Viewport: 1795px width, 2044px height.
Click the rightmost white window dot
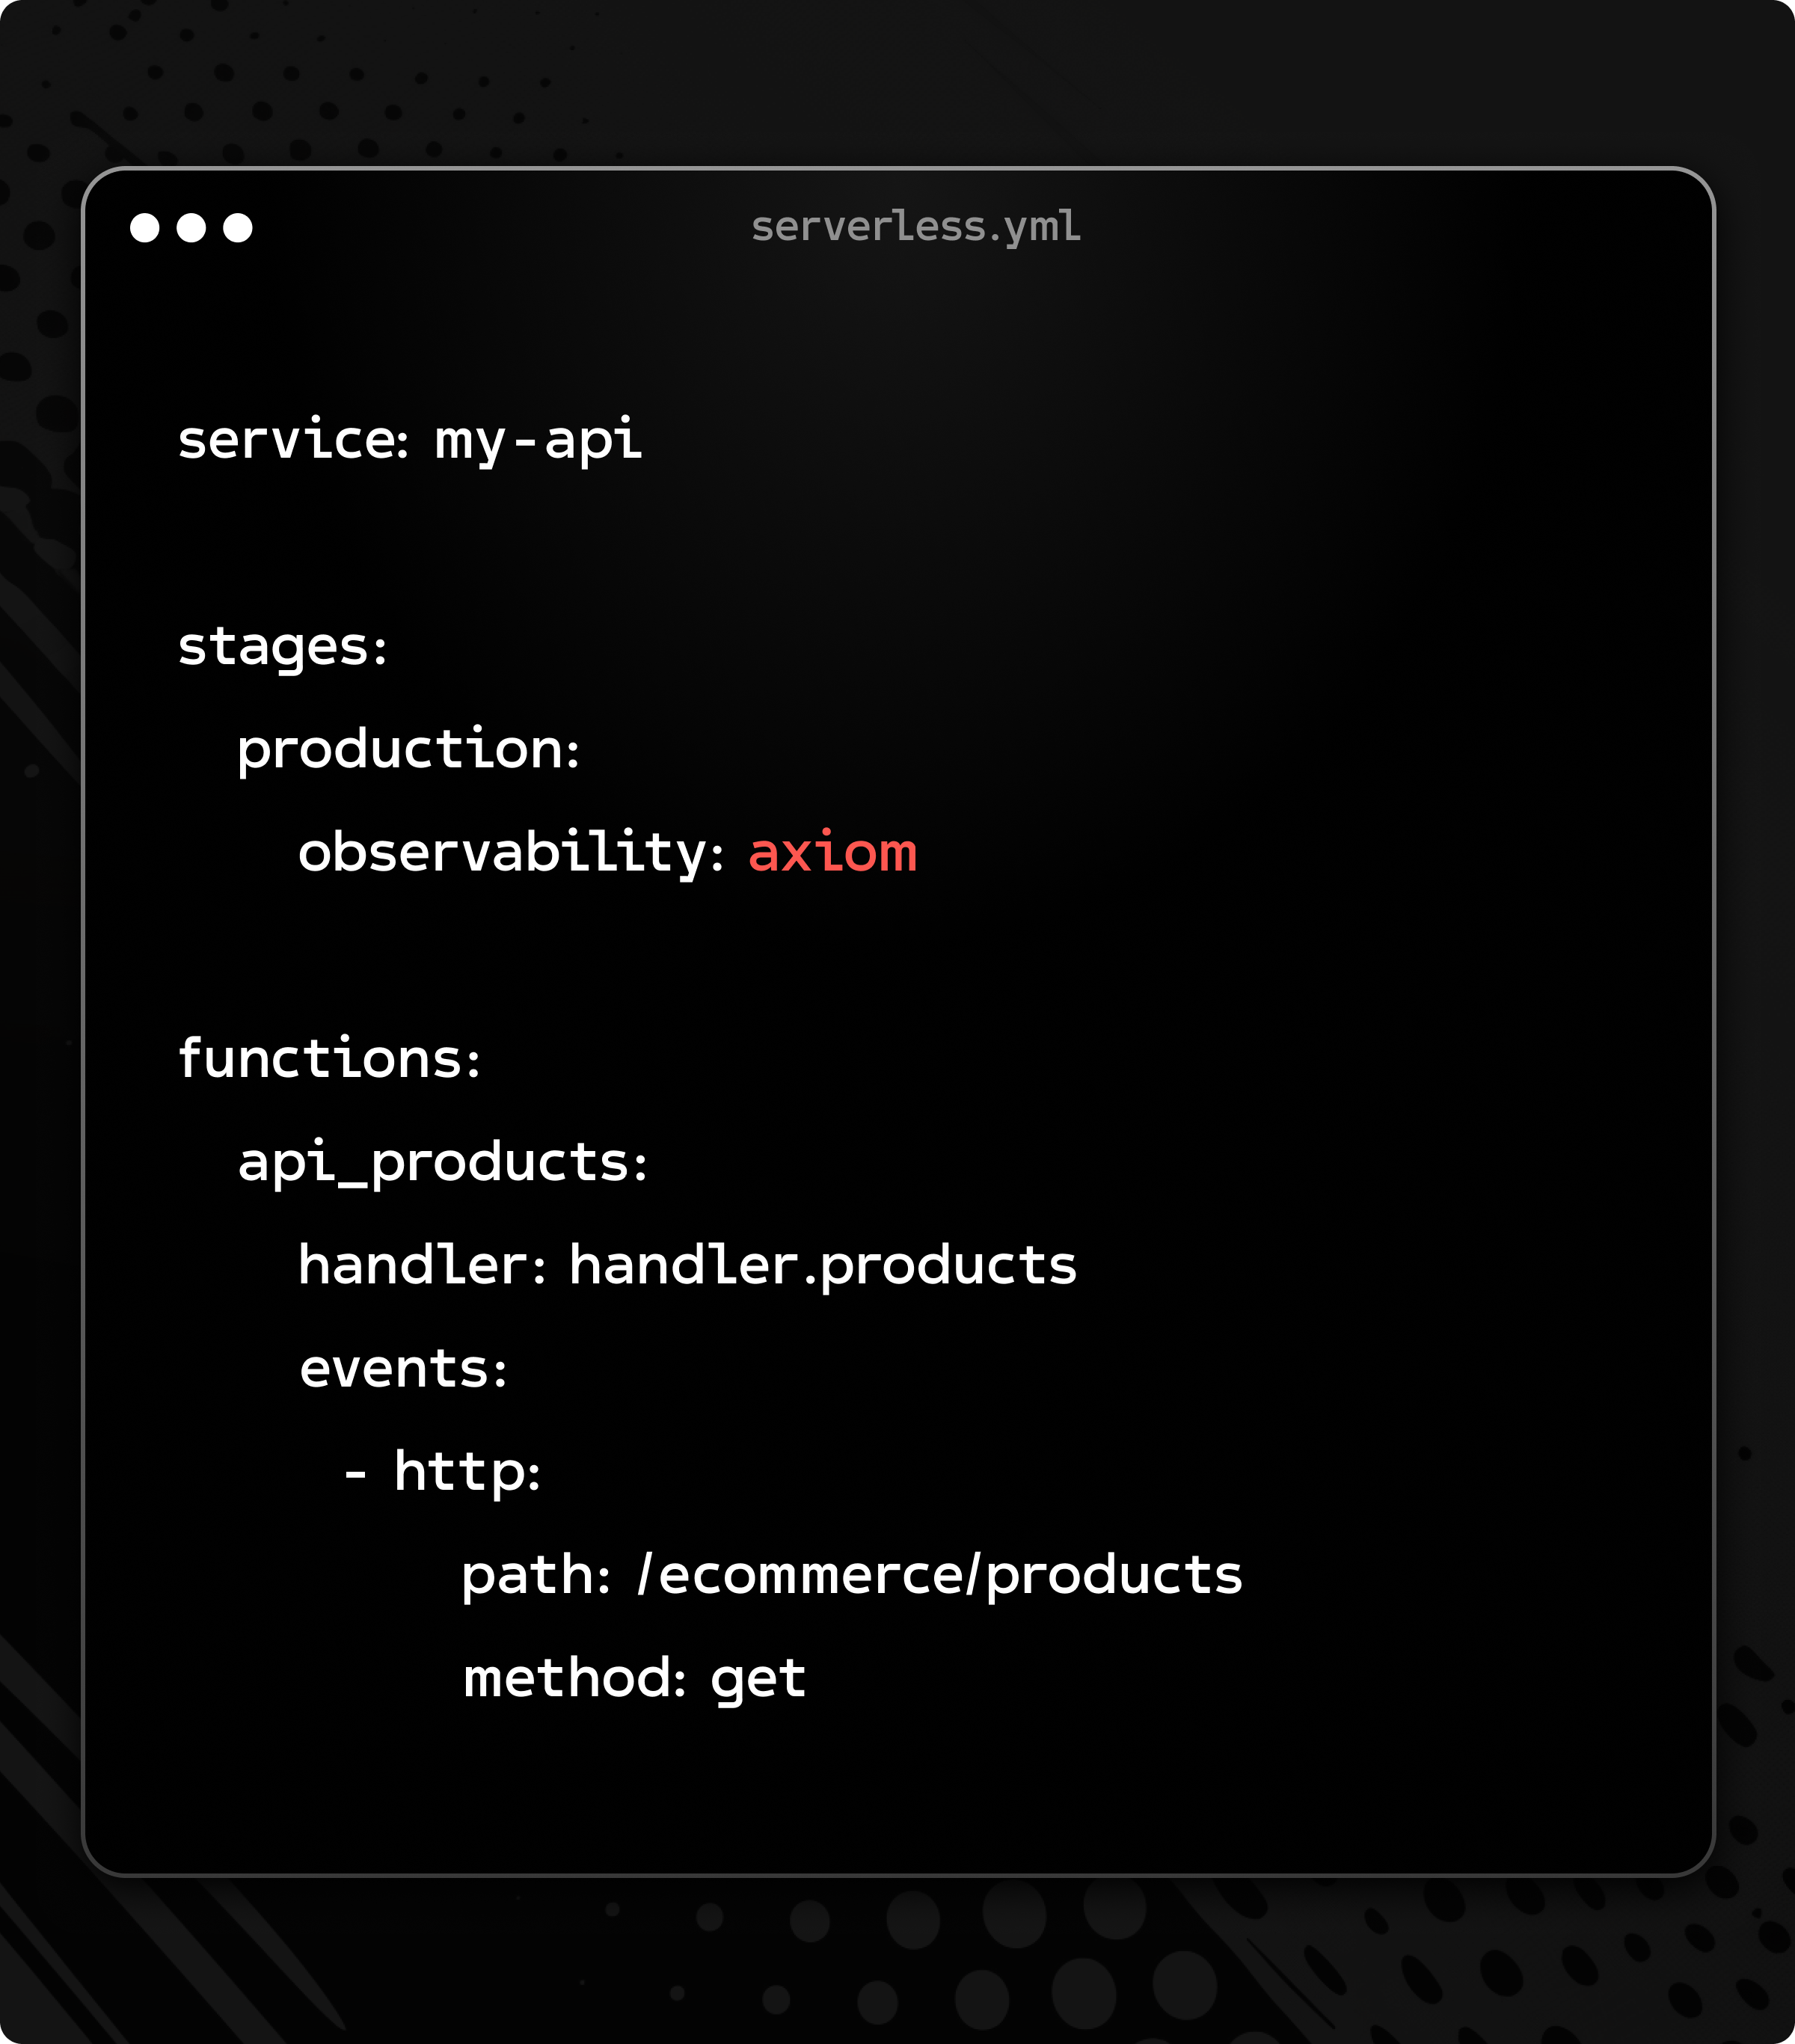[x=238, y=228]
